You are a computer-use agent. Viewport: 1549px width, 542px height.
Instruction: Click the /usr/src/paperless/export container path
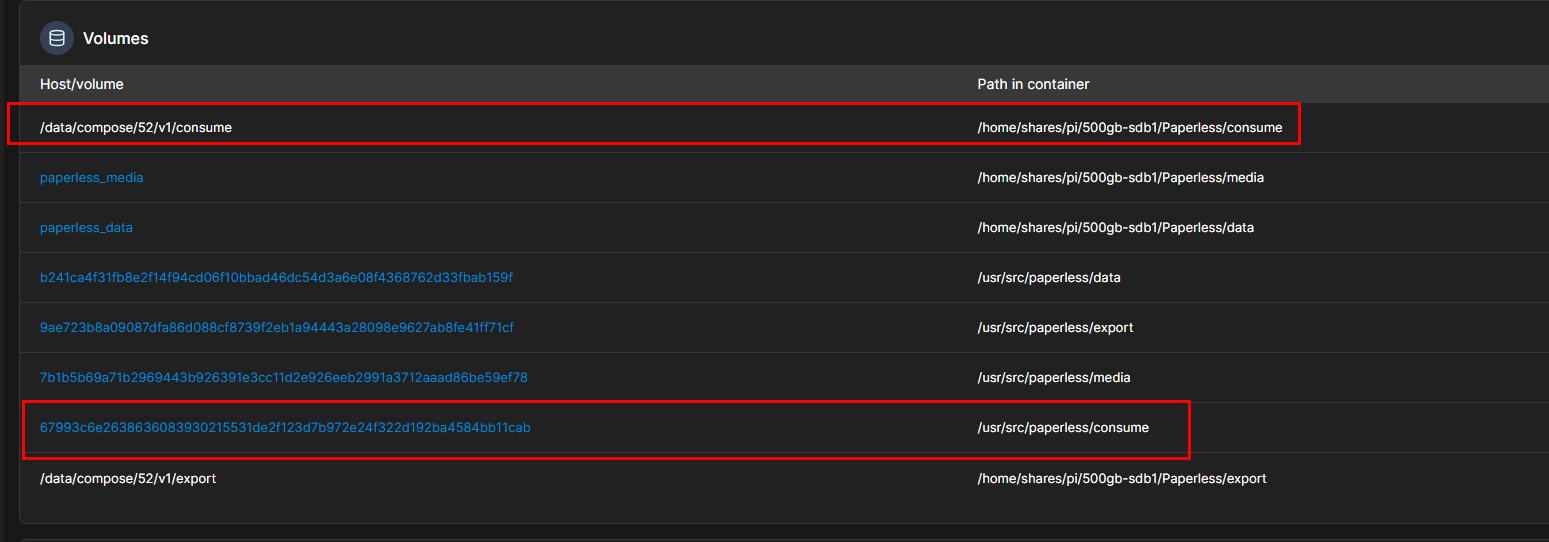pos(1055,327)
